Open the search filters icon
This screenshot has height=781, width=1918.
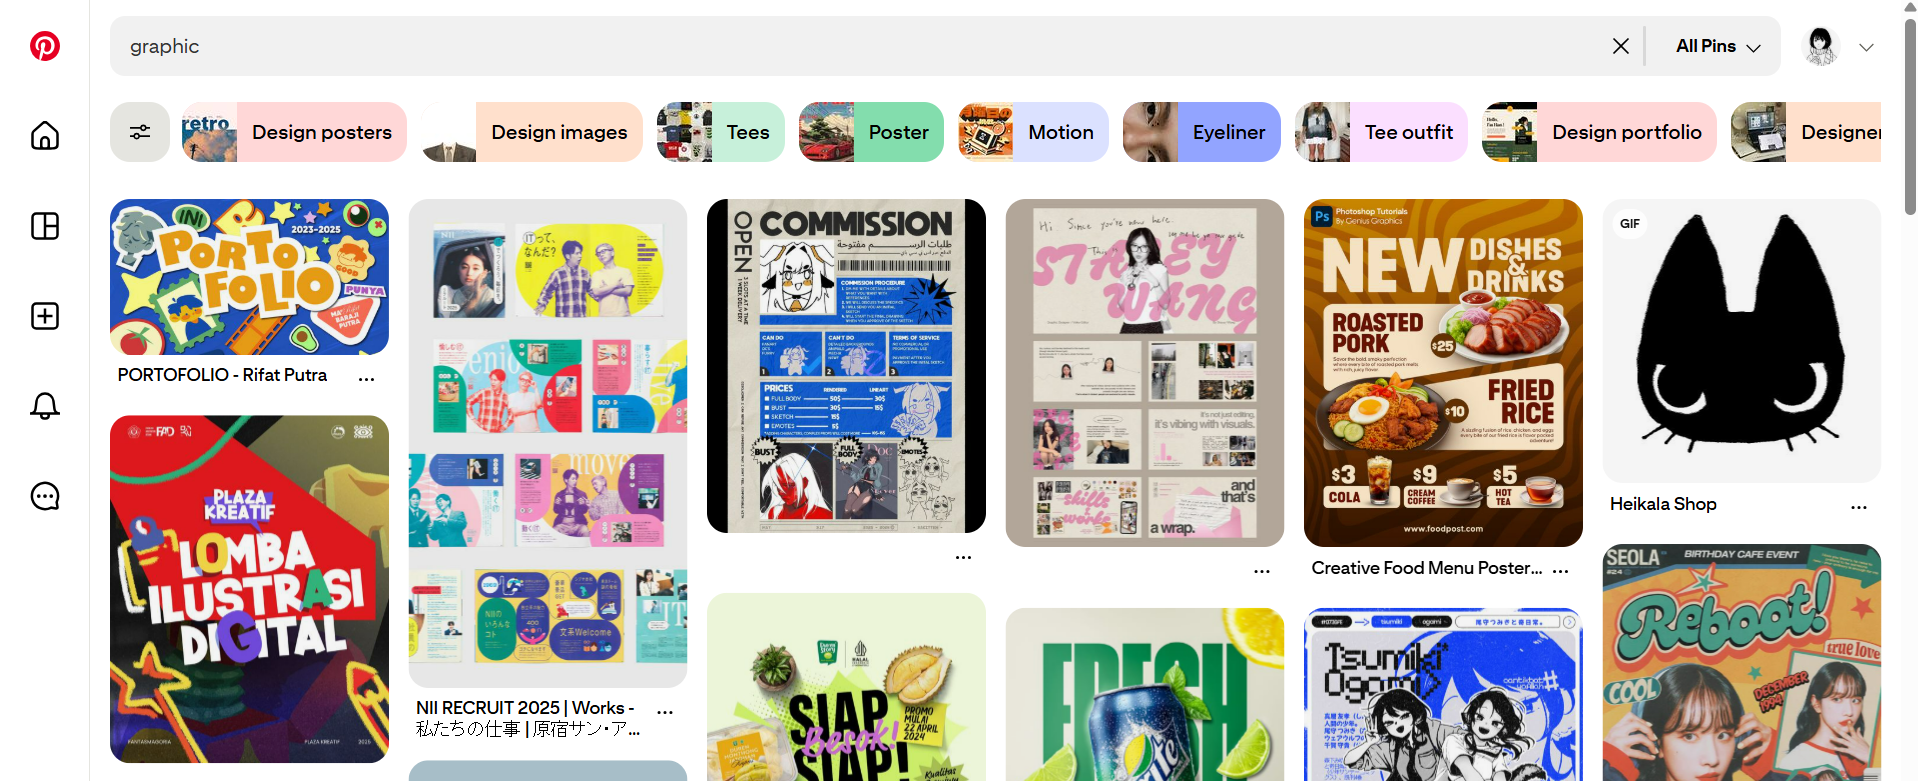click(x=140, y=132)
